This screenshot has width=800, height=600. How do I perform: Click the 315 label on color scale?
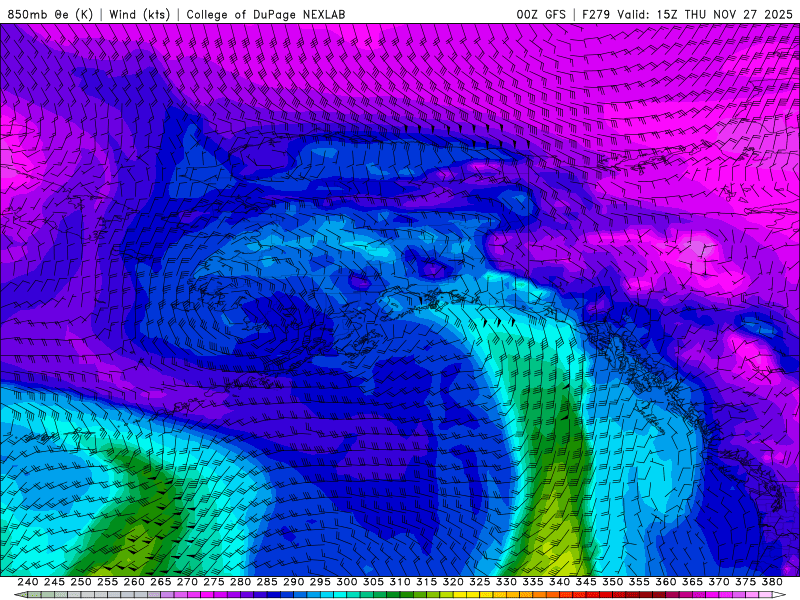pos(426,582)
